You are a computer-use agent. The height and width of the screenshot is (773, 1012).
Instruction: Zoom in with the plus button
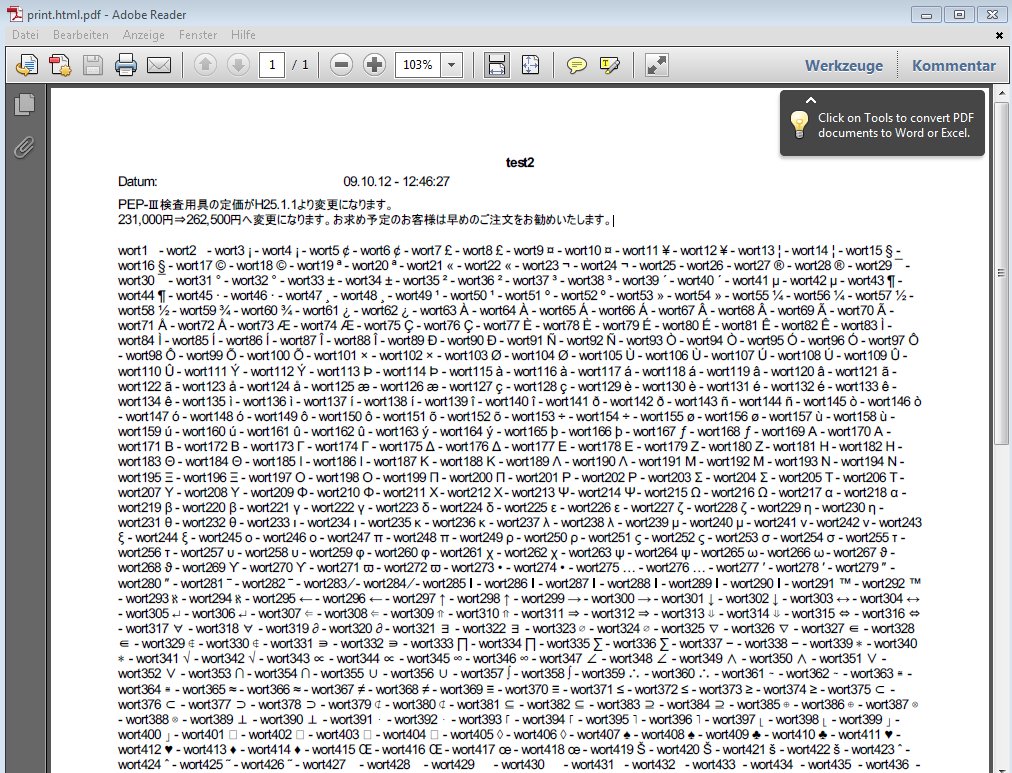(374, 66)
